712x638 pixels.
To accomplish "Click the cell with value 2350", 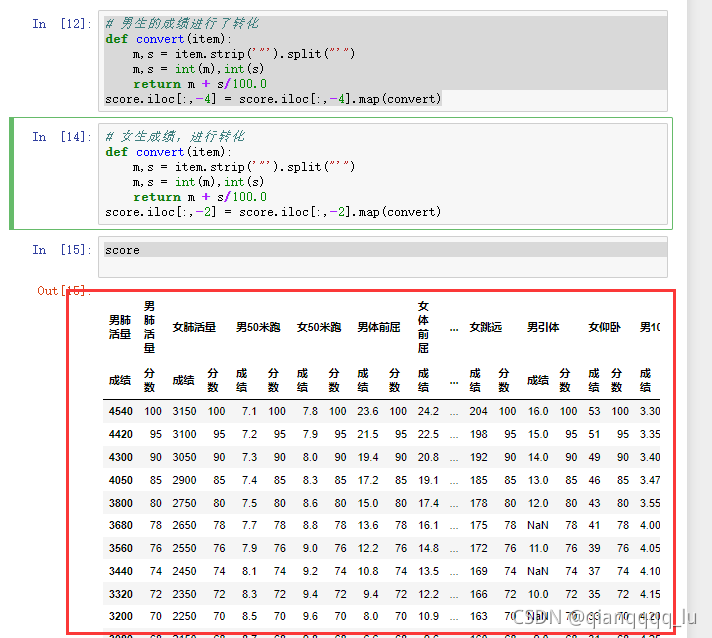I will (184, 594).
